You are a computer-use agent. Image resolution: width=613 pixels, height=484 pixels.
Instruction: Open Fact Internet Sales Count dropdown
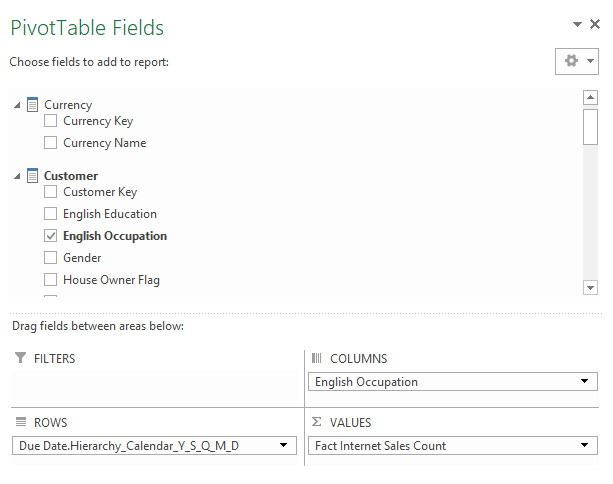[x=584, y=446]
